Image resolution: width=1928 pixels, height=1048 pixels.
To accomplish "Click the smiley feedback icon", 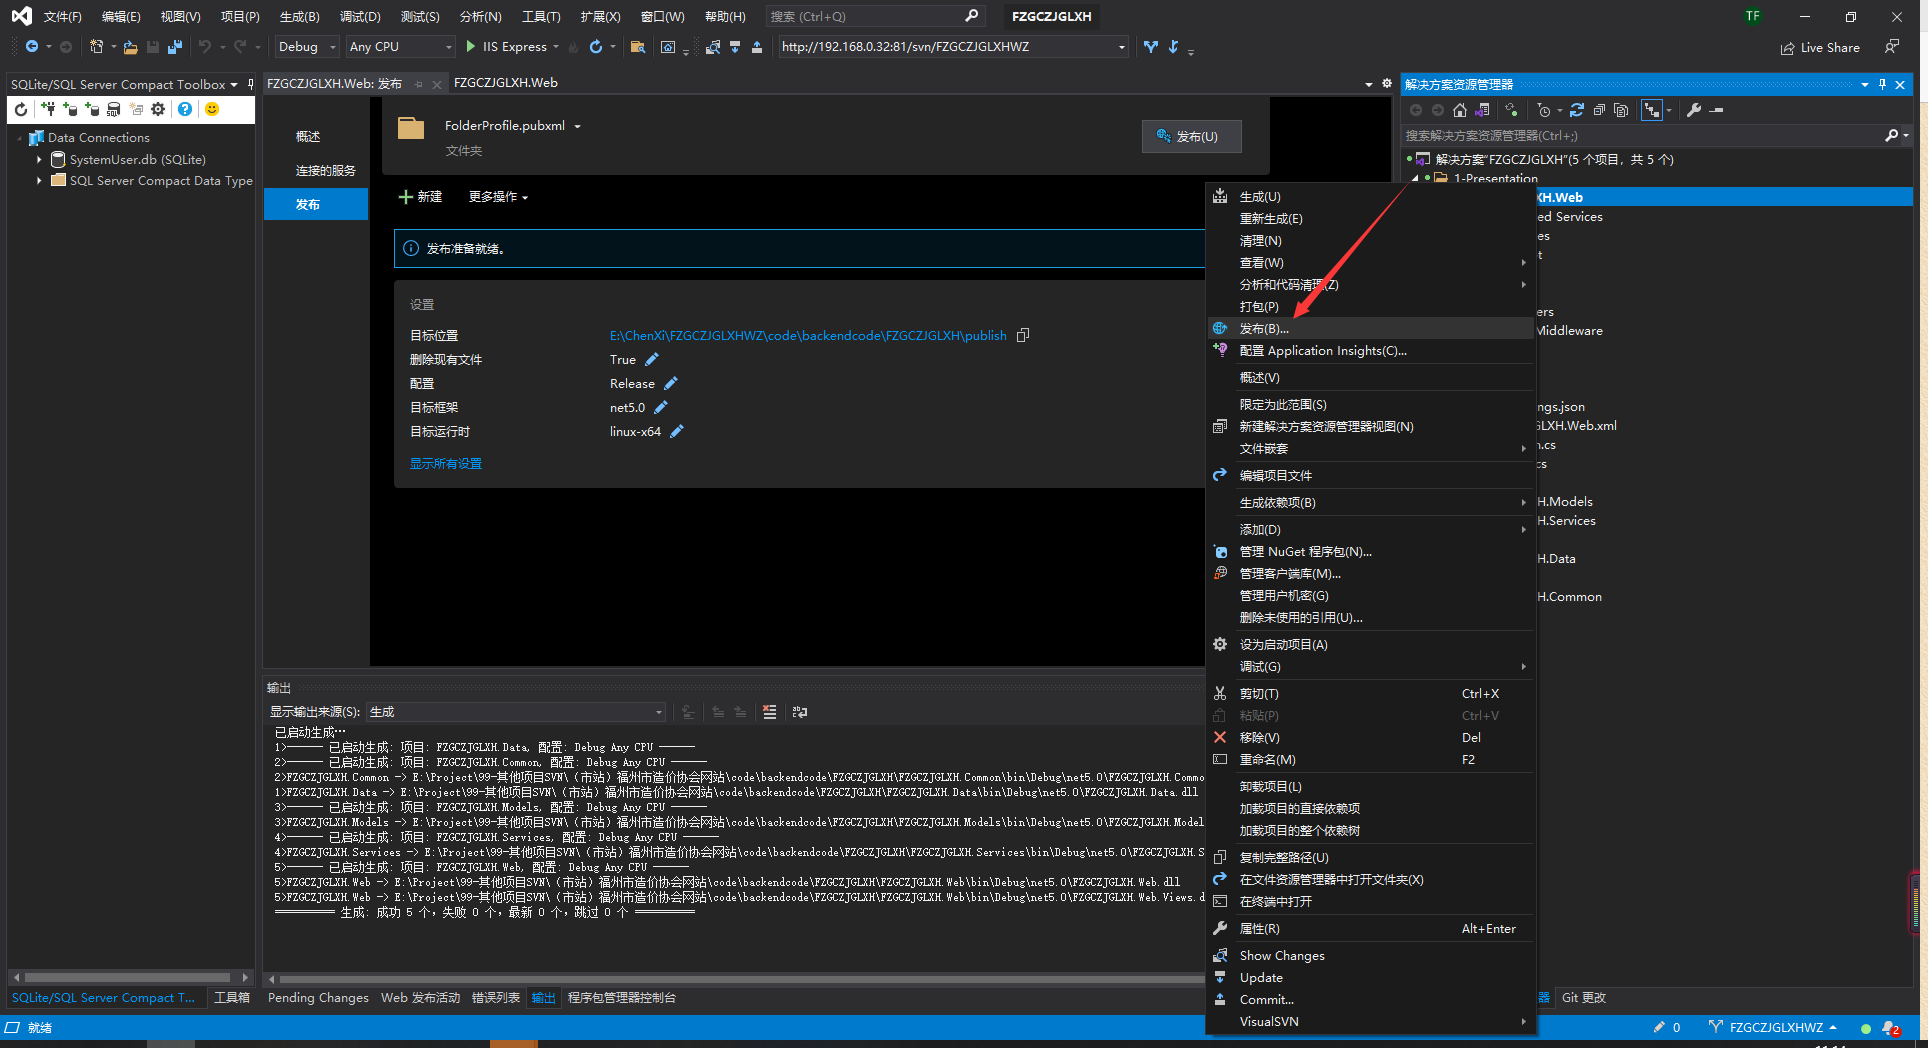I will [x=212, y=109].
